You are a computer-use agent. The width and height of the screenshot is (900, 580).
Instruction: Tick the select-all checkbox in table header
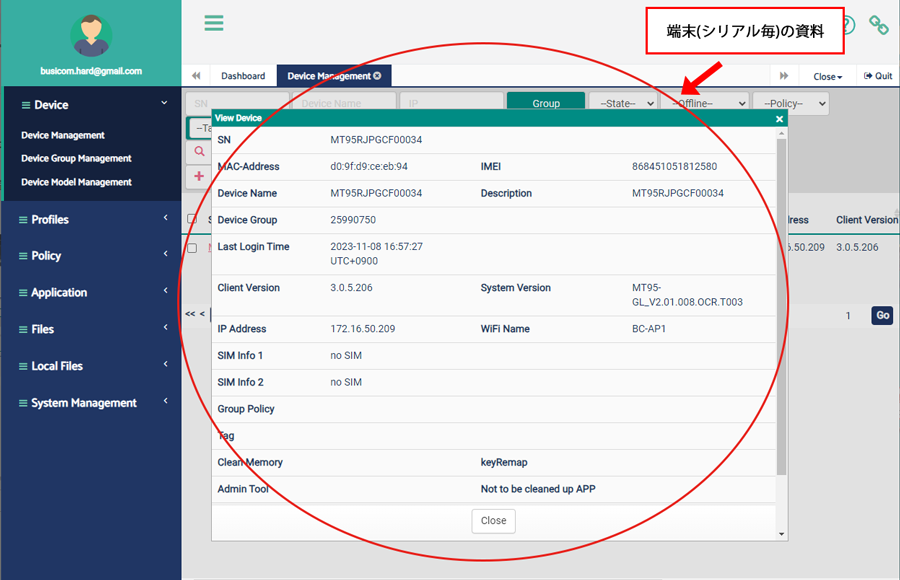[192, 219]
